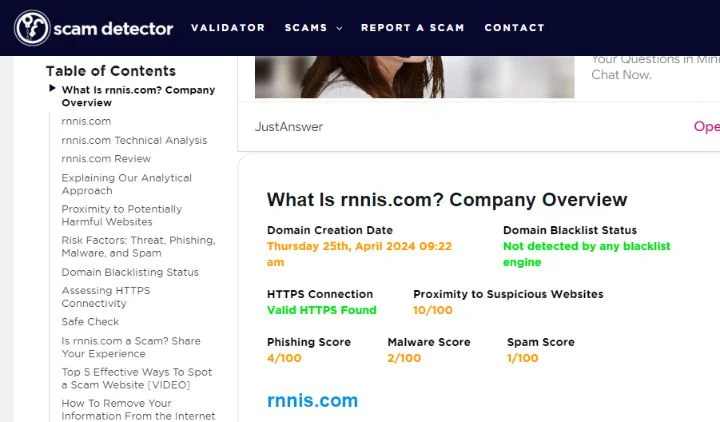Select the What Is rnnis.com? Company Overview heading

(447, 200)
